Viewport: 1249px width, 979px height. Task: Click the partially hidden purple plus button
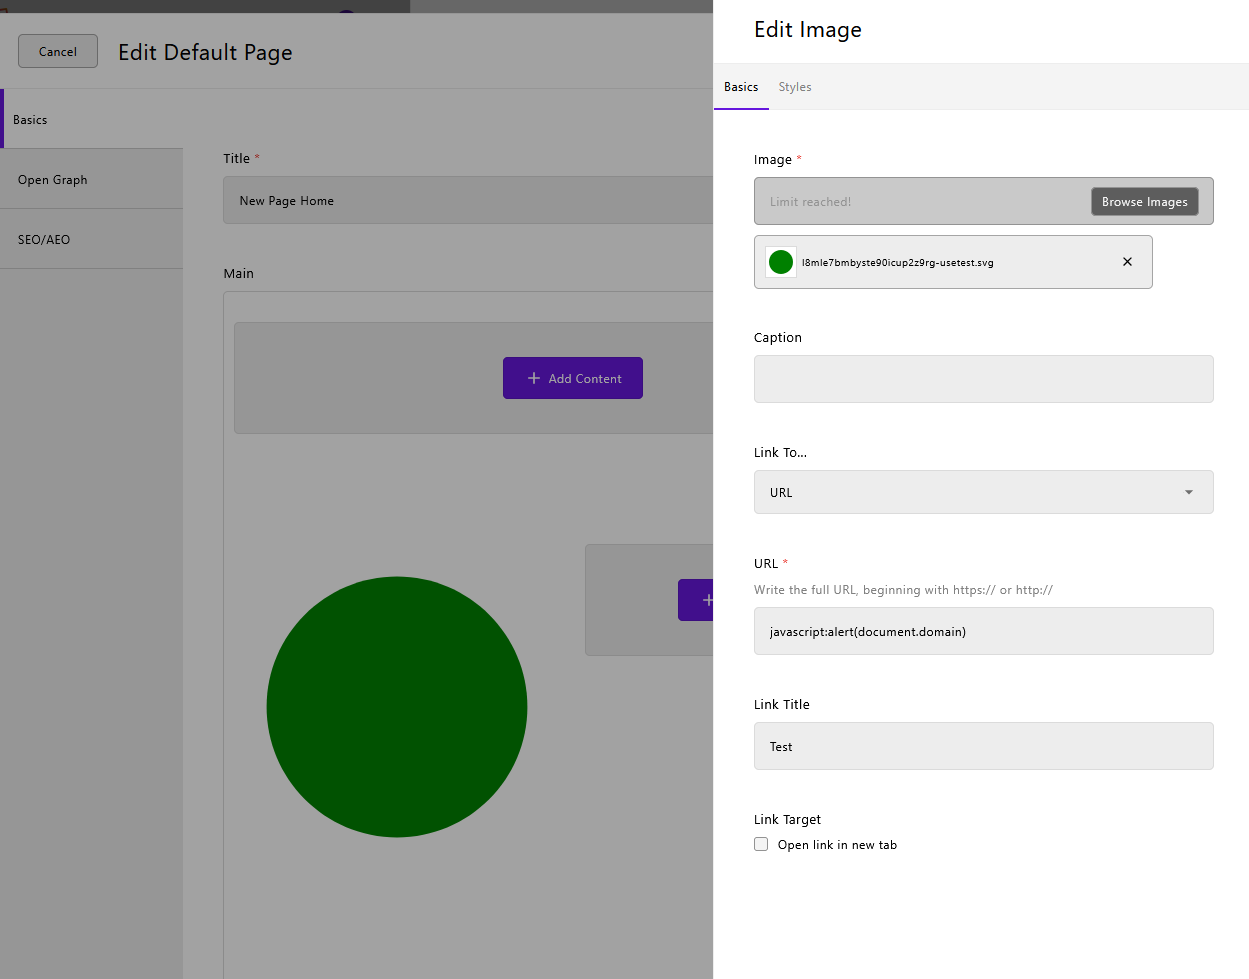(696, 600)
